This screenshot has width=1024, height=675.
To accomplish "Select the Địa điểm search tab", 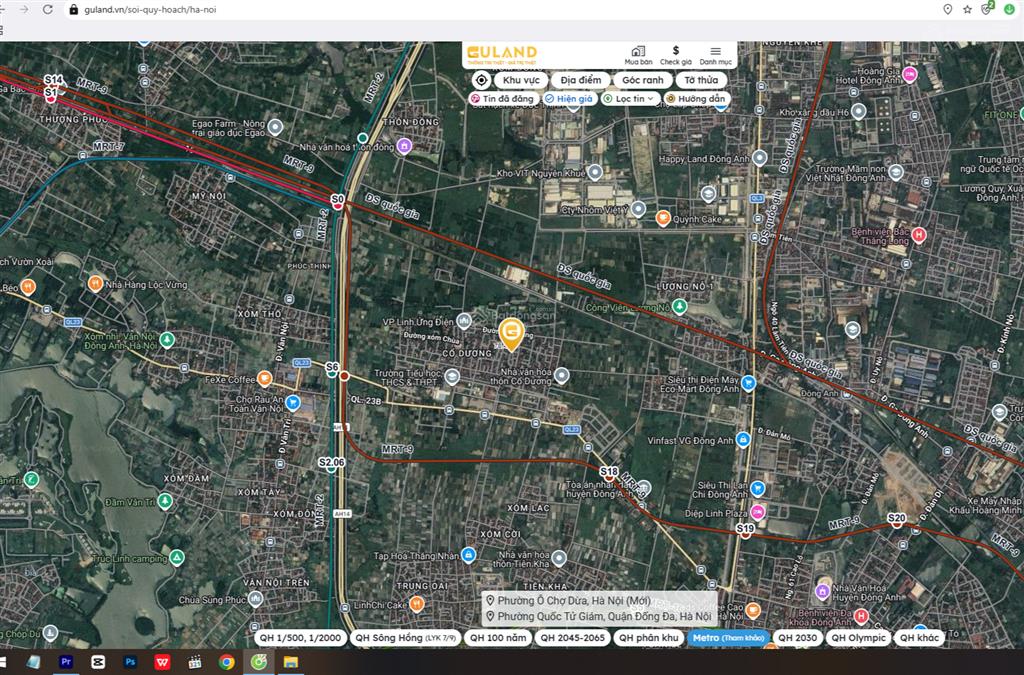I will [581, 80].
